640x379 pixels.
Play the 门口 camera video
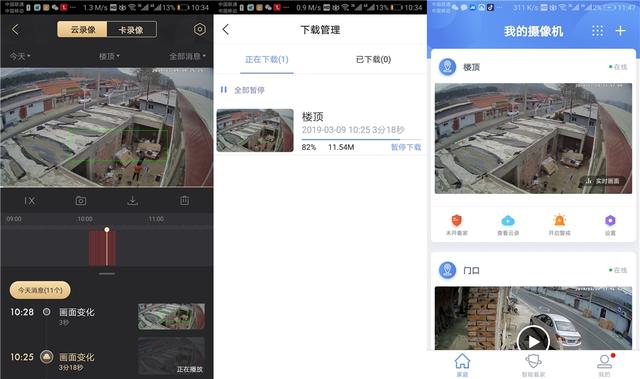click(533, 341)
